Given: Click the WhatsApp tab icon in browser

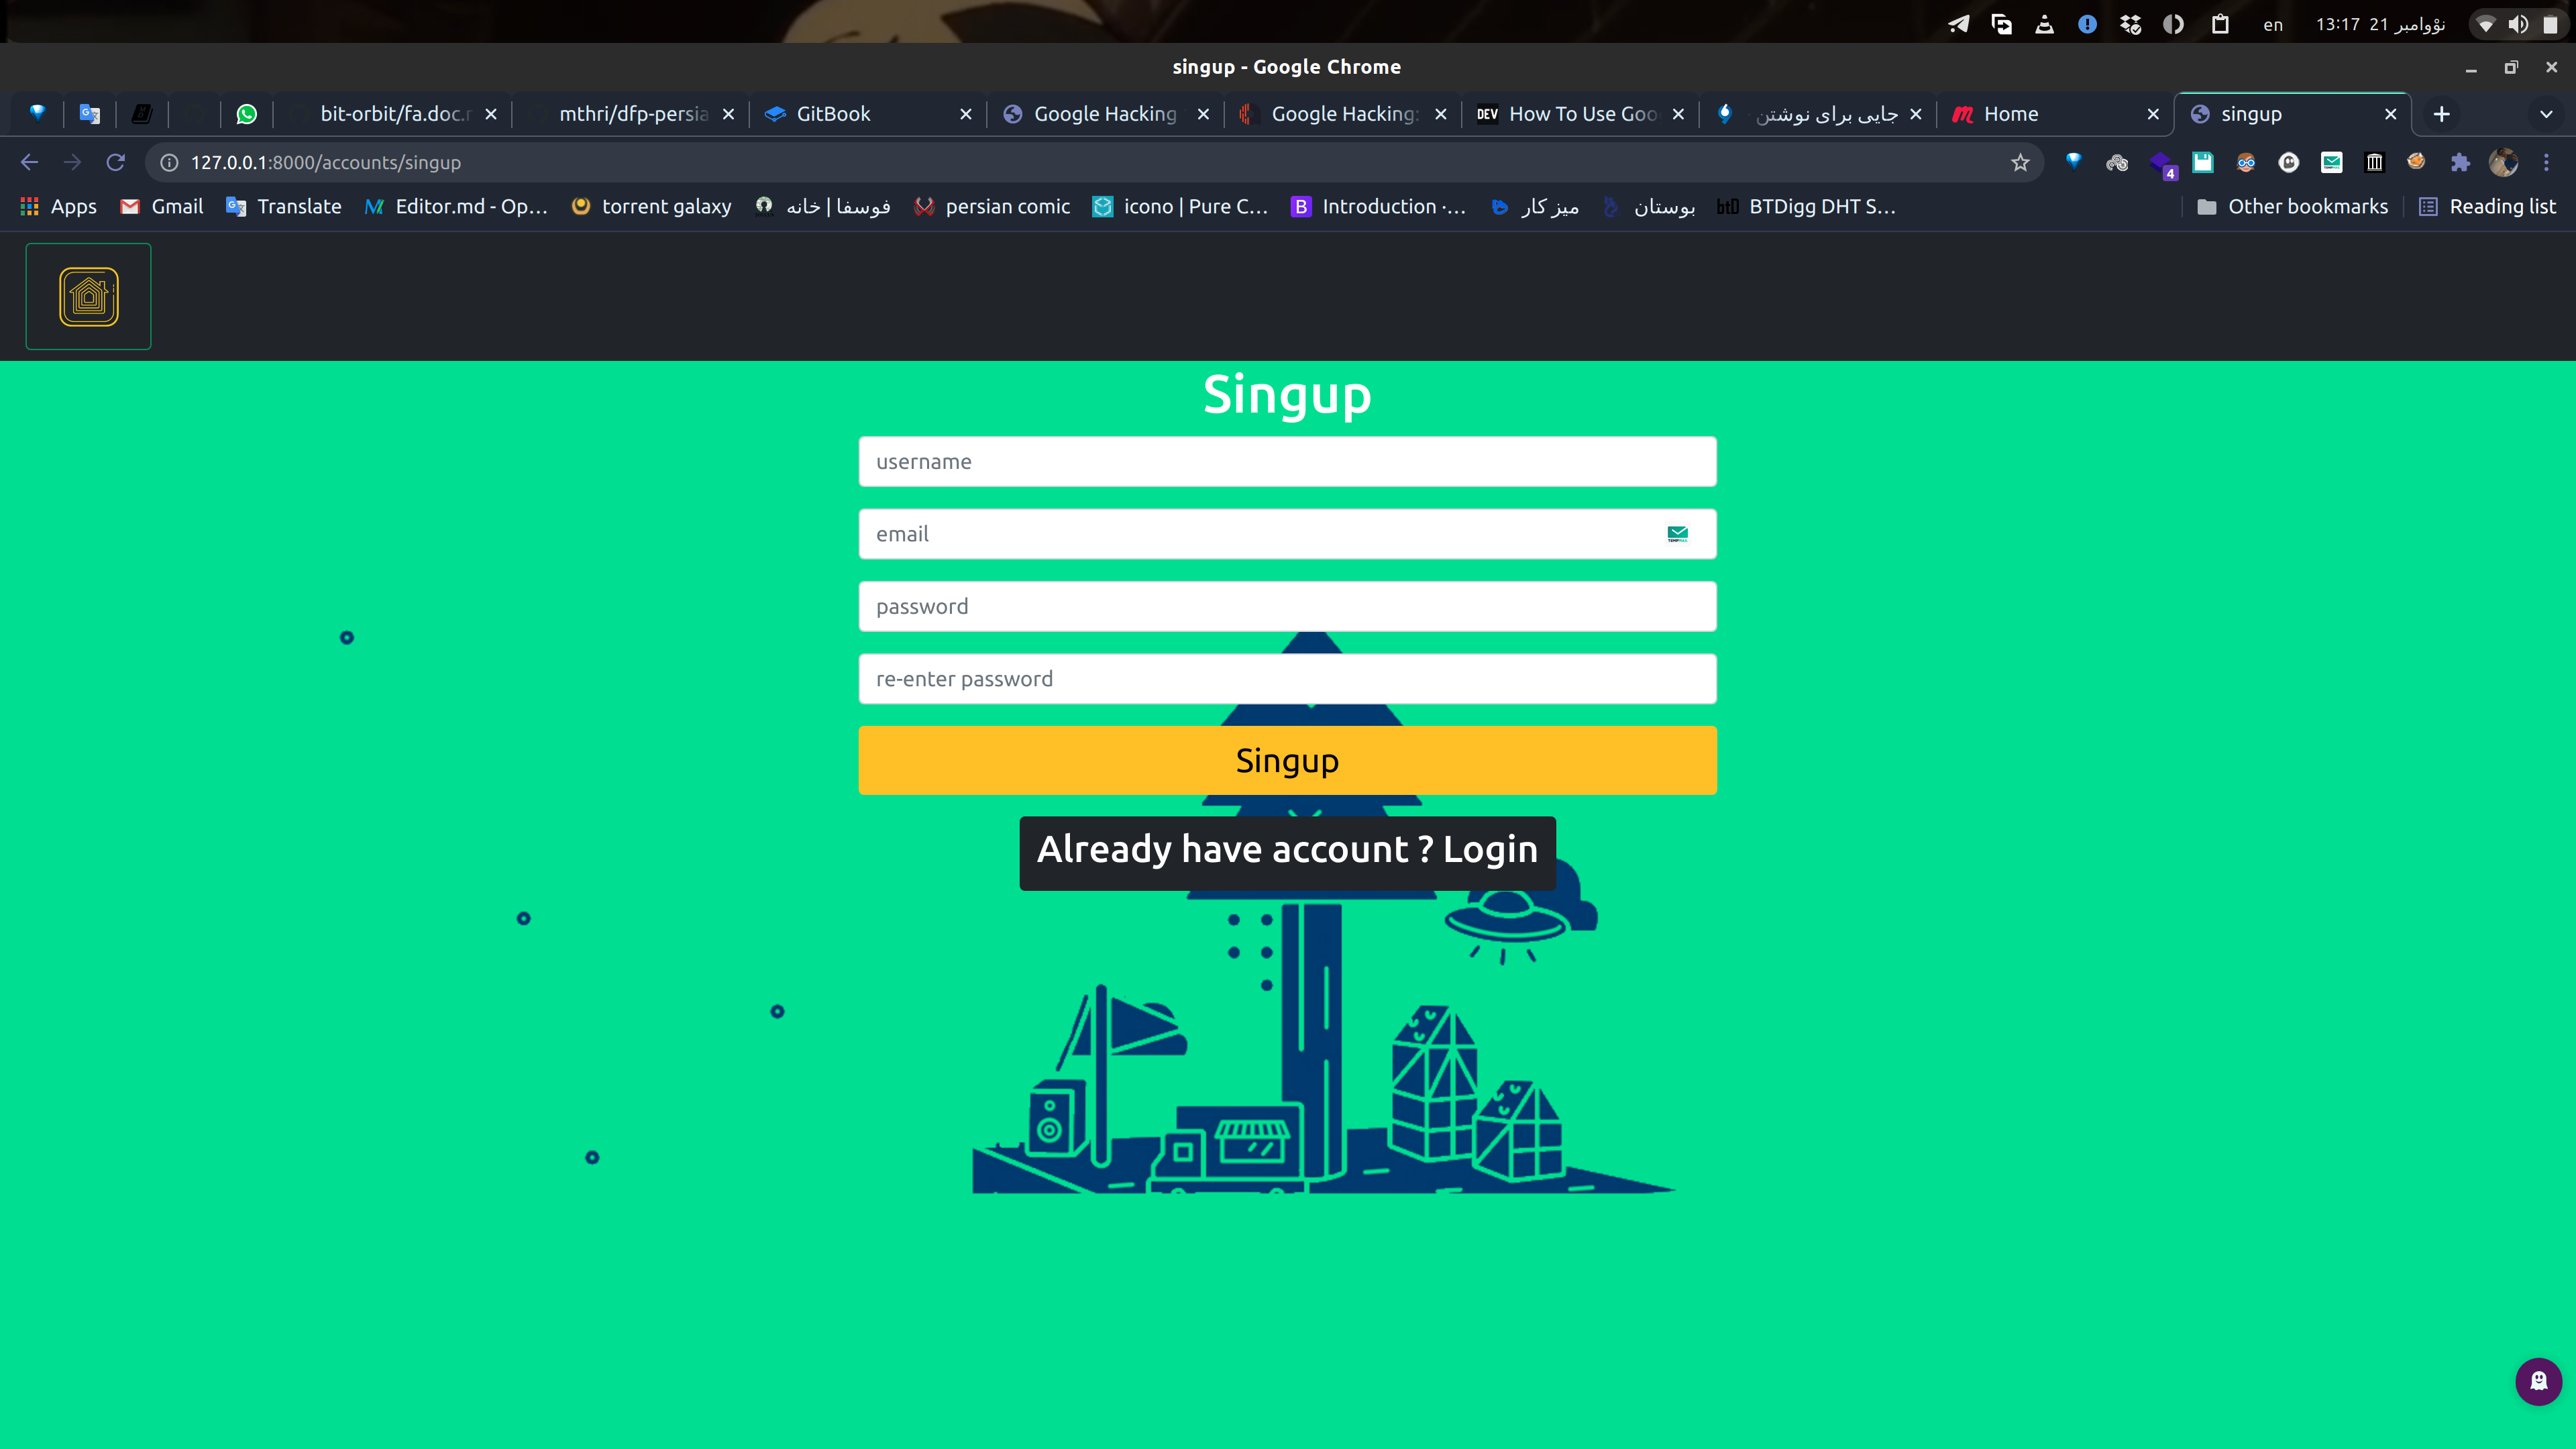Looking at the screenshot, I should pyautogui.click(x=246, y=113).
